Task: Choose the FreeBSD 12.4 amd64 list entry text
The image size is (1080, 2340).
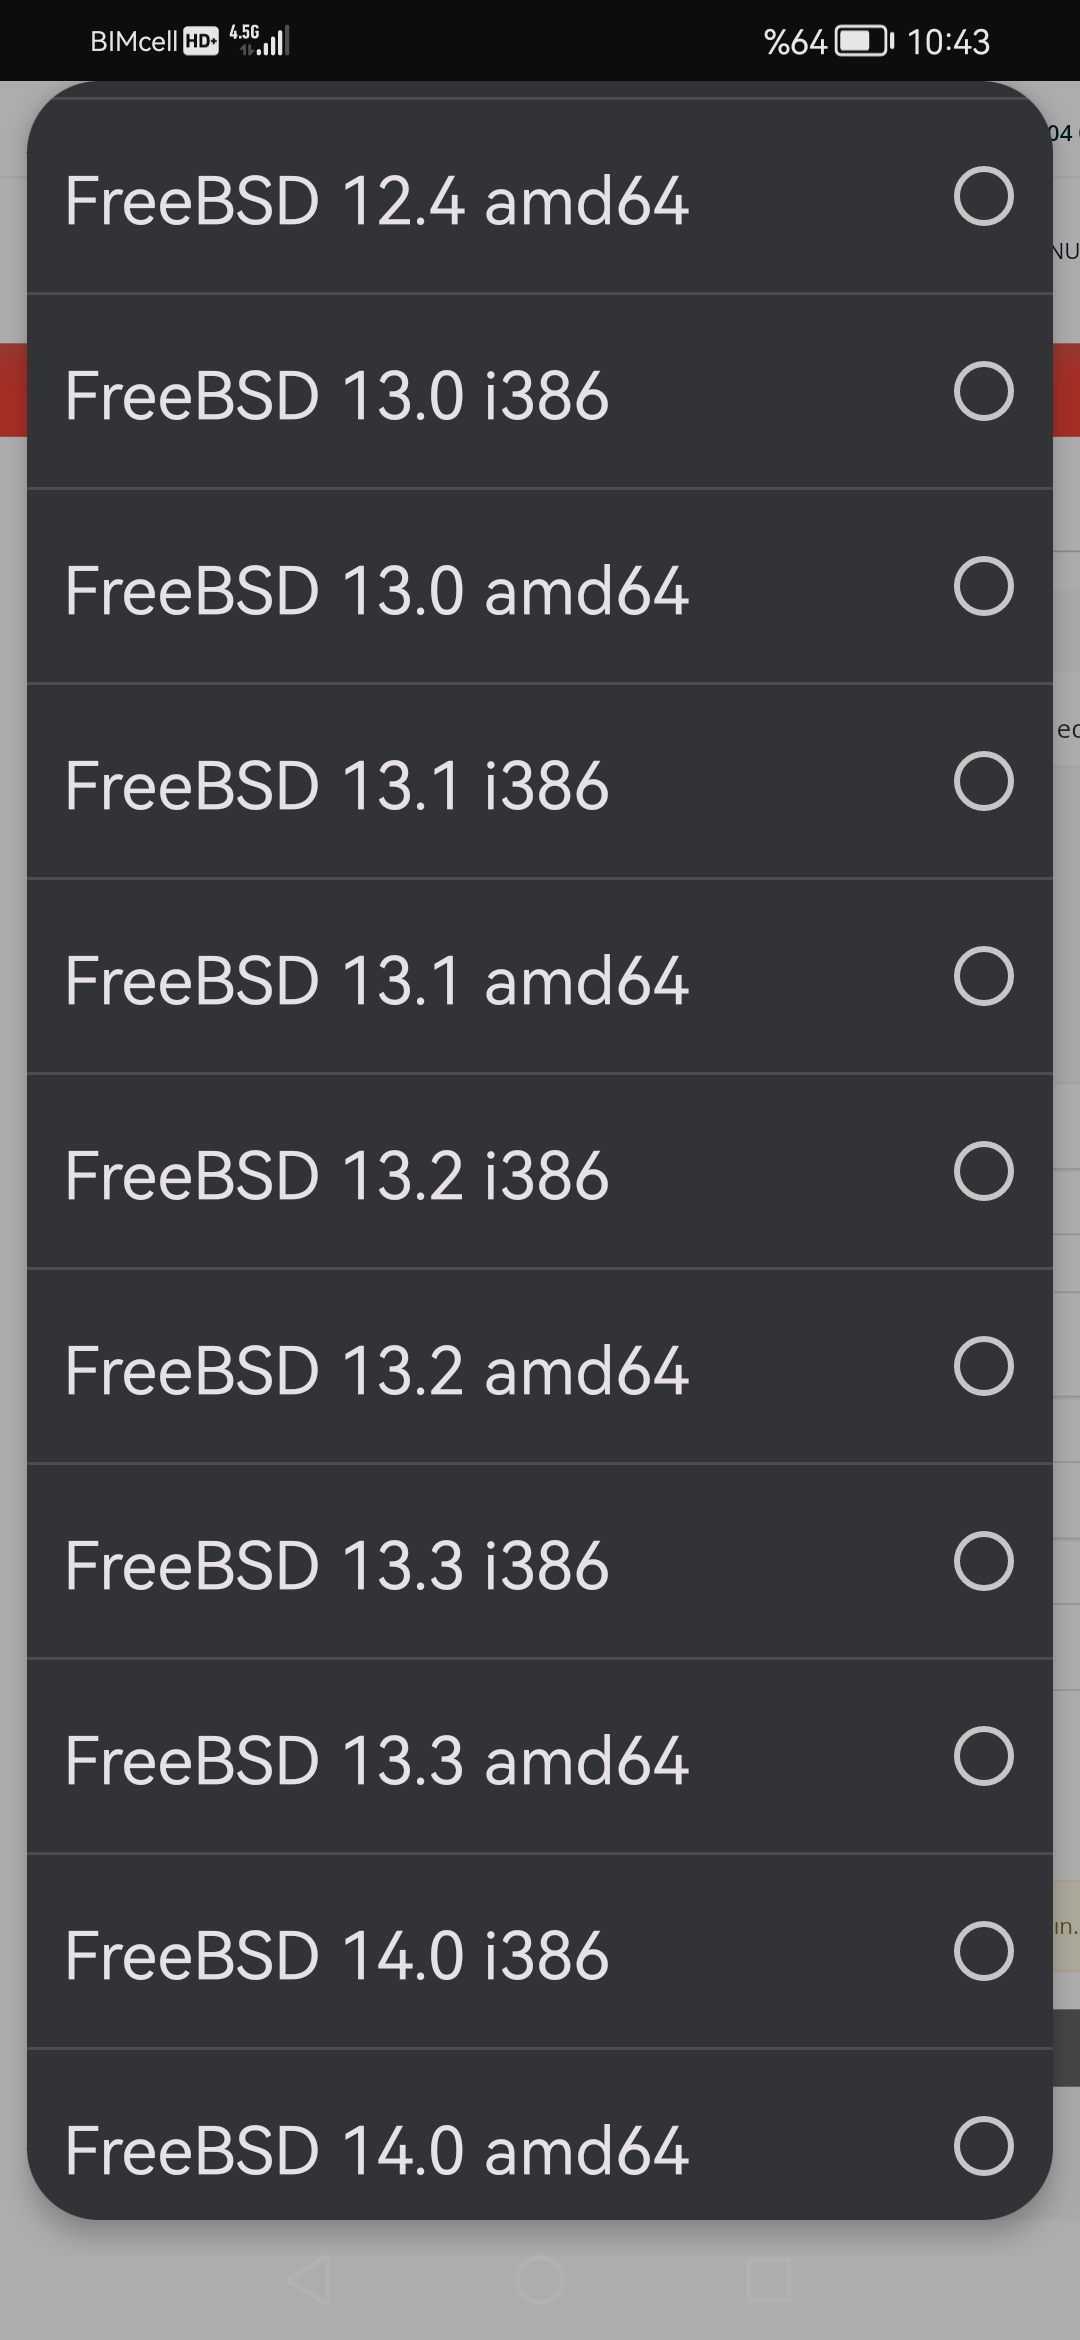Action: (x=377, y=201)
